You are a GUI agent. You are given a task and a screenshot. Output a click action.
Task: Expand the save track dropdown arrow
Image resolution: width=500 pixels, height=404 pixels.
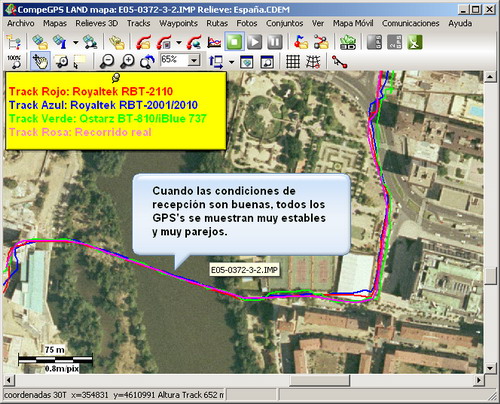click(x=179, y=43)
